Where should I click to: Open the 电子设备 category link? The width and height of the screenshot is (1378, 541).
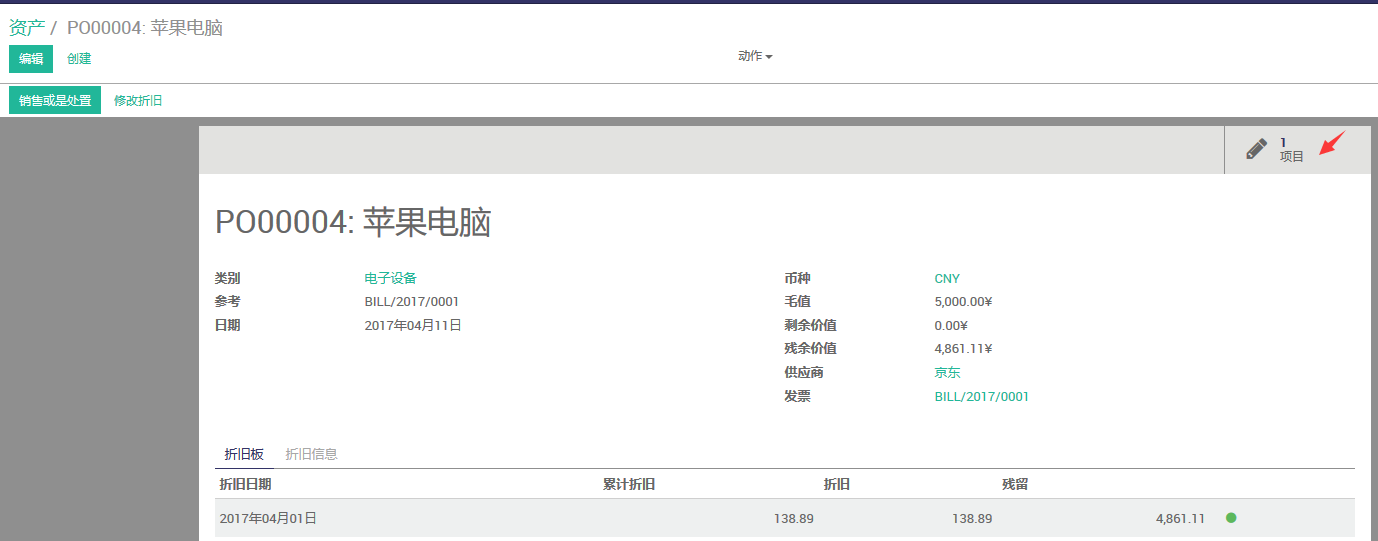click(x=390, y=278)
